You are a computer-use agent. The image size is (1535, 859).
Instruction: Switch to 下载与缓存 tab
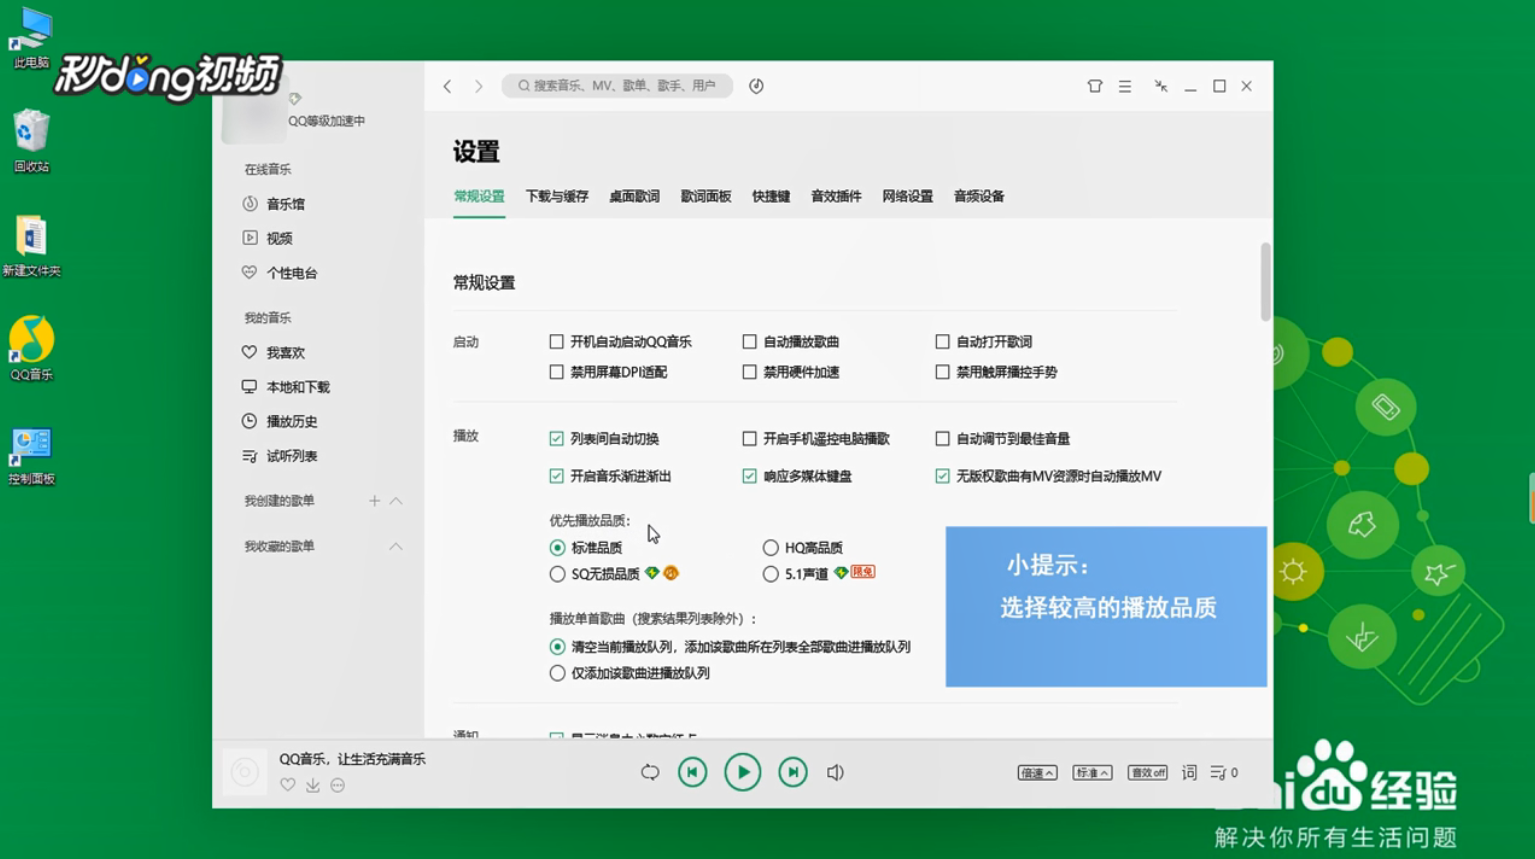pyautogui.click(x=557, y=197)
